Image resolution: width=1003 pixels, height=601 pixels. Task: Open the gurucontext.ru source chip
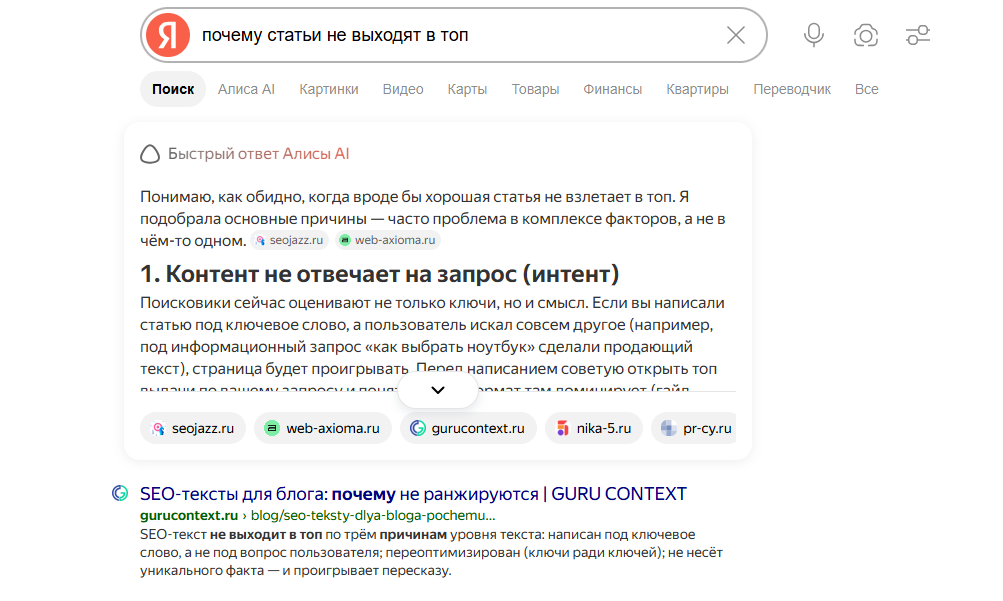click(468, 428)
